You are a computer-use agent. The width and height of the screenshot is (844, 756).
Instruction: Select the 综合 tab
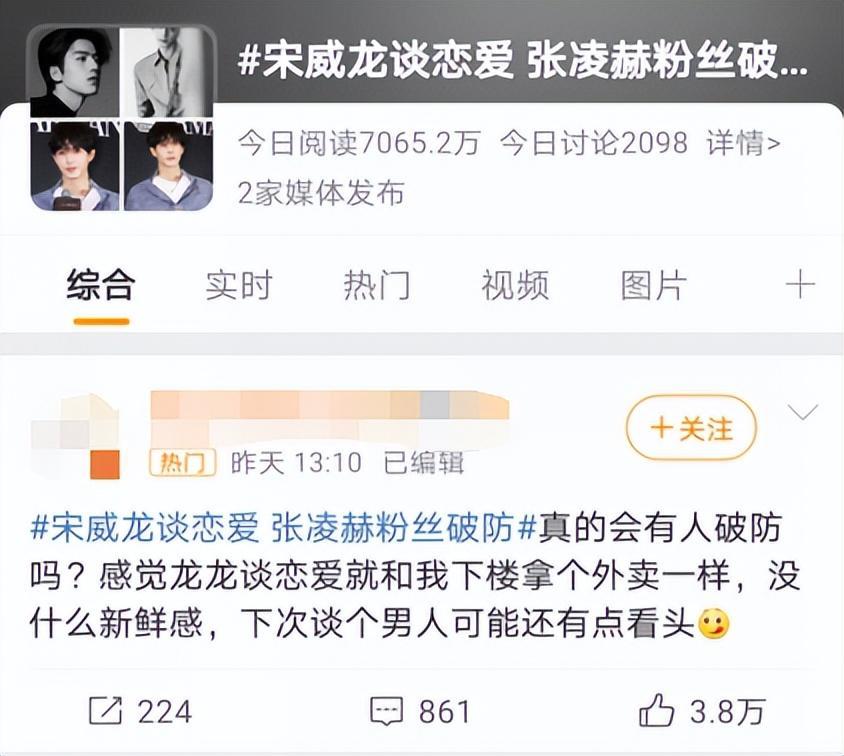(101, 285)
